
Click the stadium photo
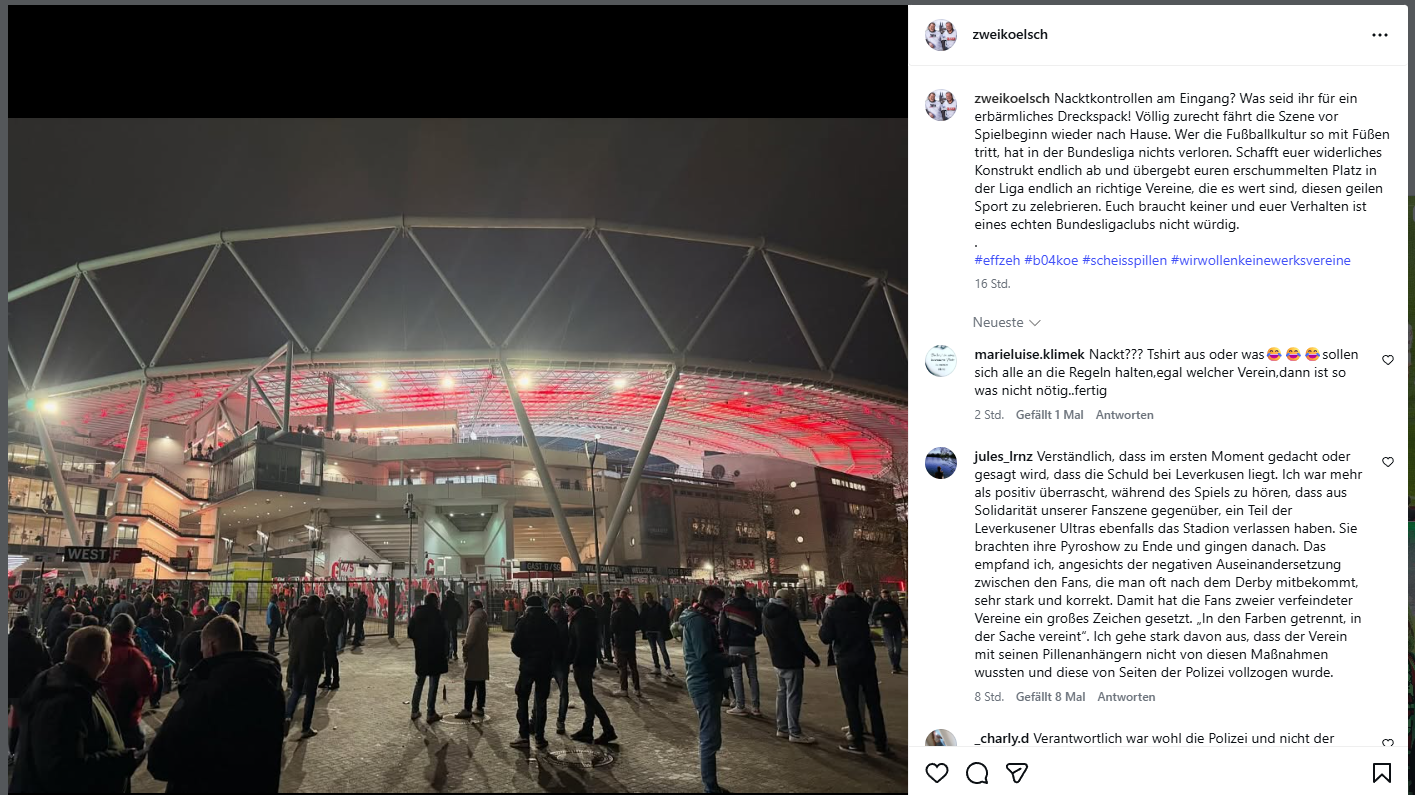click(x=458, y=455)
